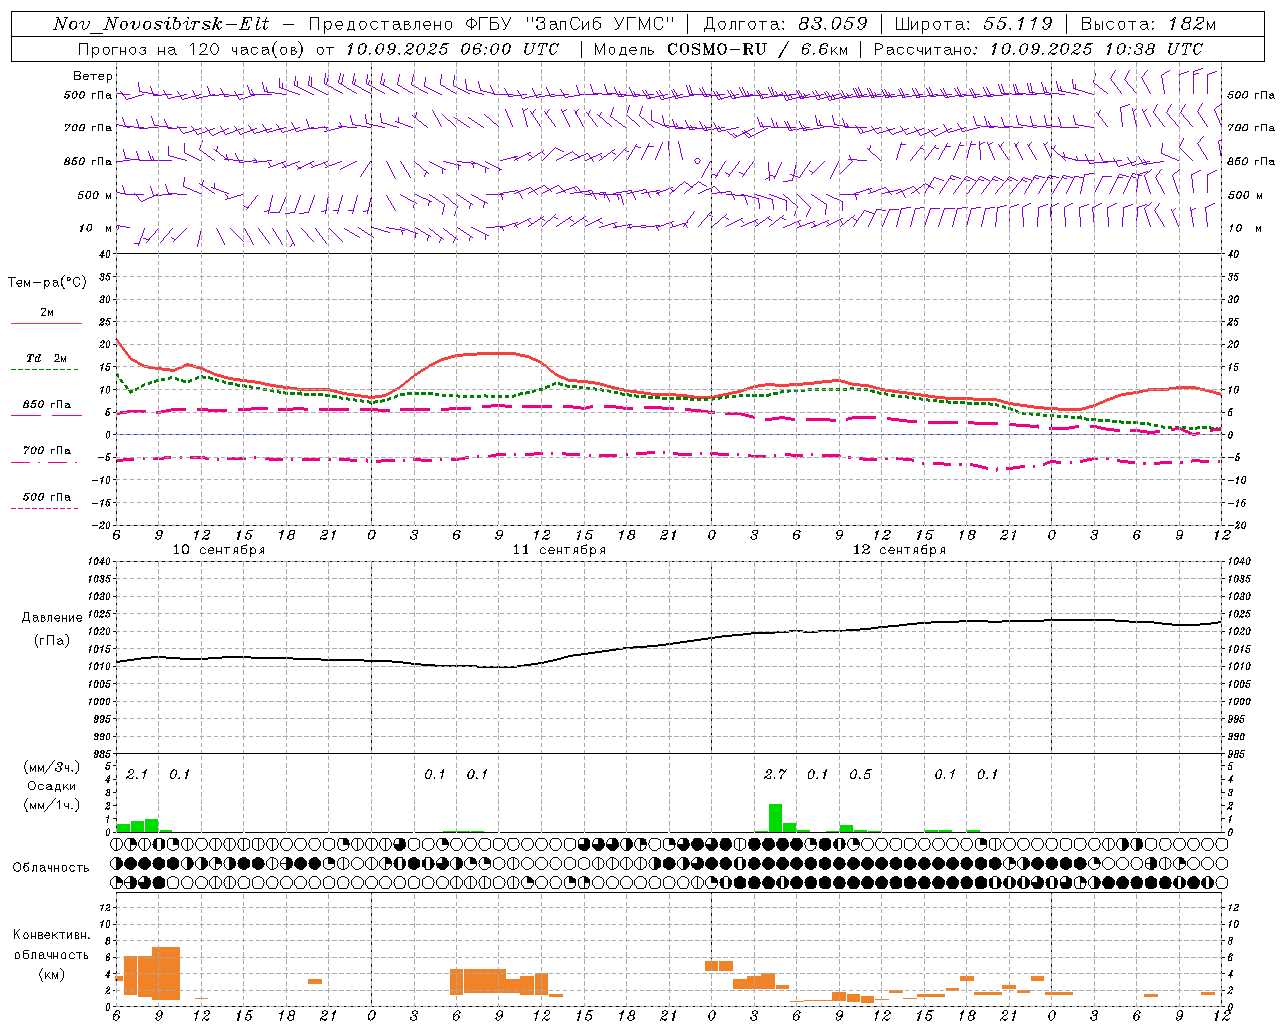The image size is (1280, 1024).
Task: Select the "ЗапСиб УГМС" provider text
Action: (x=600, y=24)
